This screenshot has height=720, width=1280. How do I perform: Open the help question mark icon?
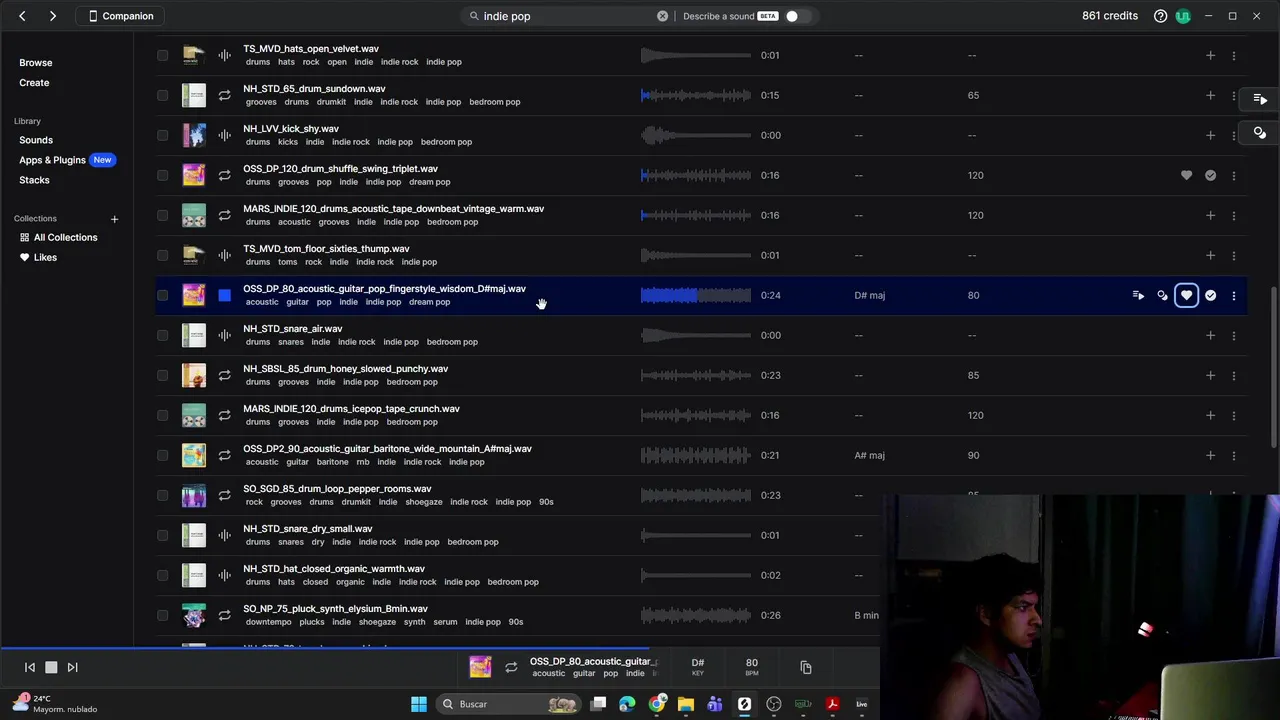(x=1160, y=16)
